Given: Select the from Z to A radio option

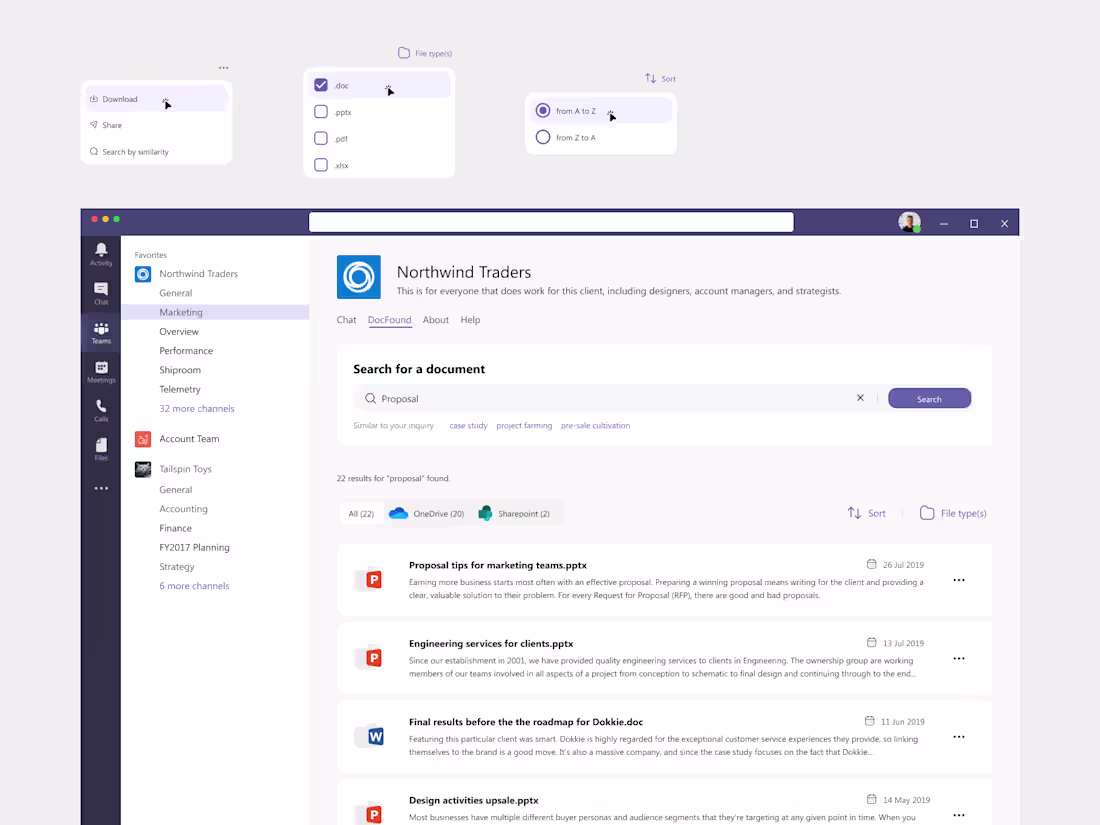Looking at the screenshot, I should click(x=542, y=138).
